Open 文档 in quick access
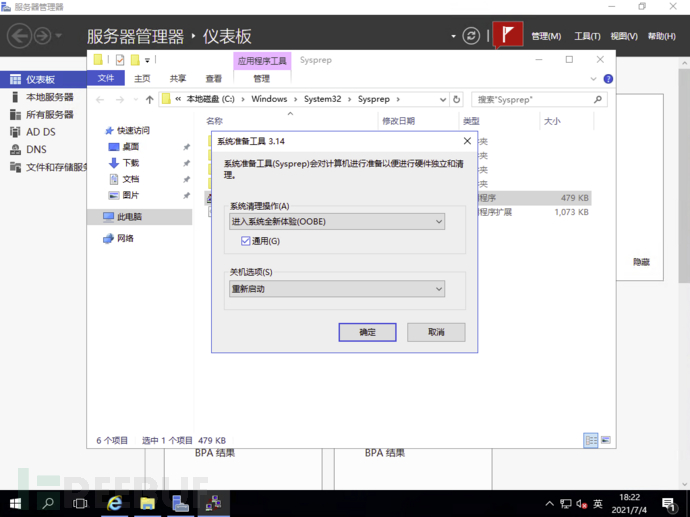The width and height of the screenshot is (690, 517). (130, 180)
